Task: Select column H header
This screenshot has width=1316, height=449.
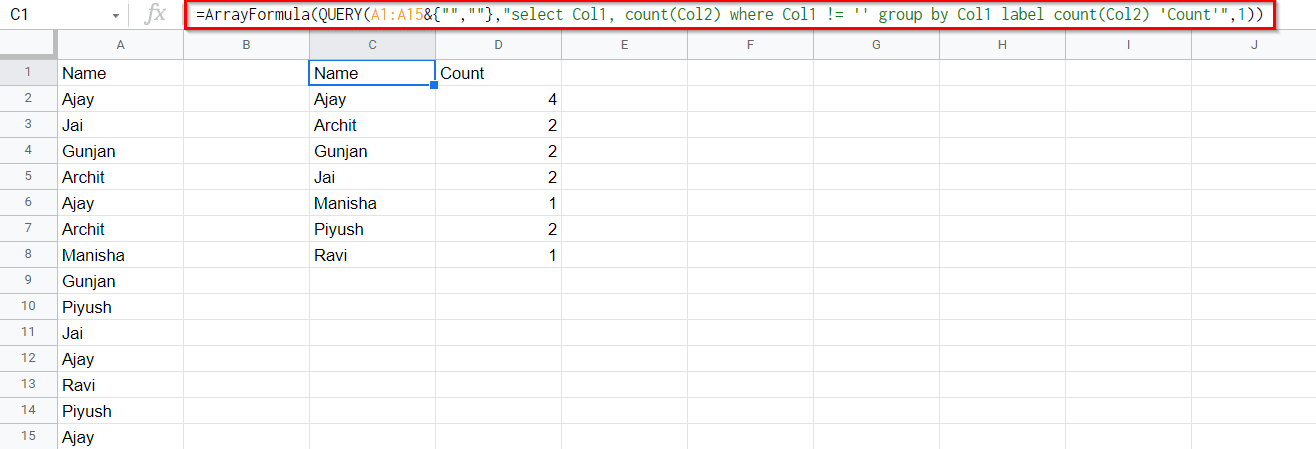Action: pyautogui.click(x=1002, y=45)
